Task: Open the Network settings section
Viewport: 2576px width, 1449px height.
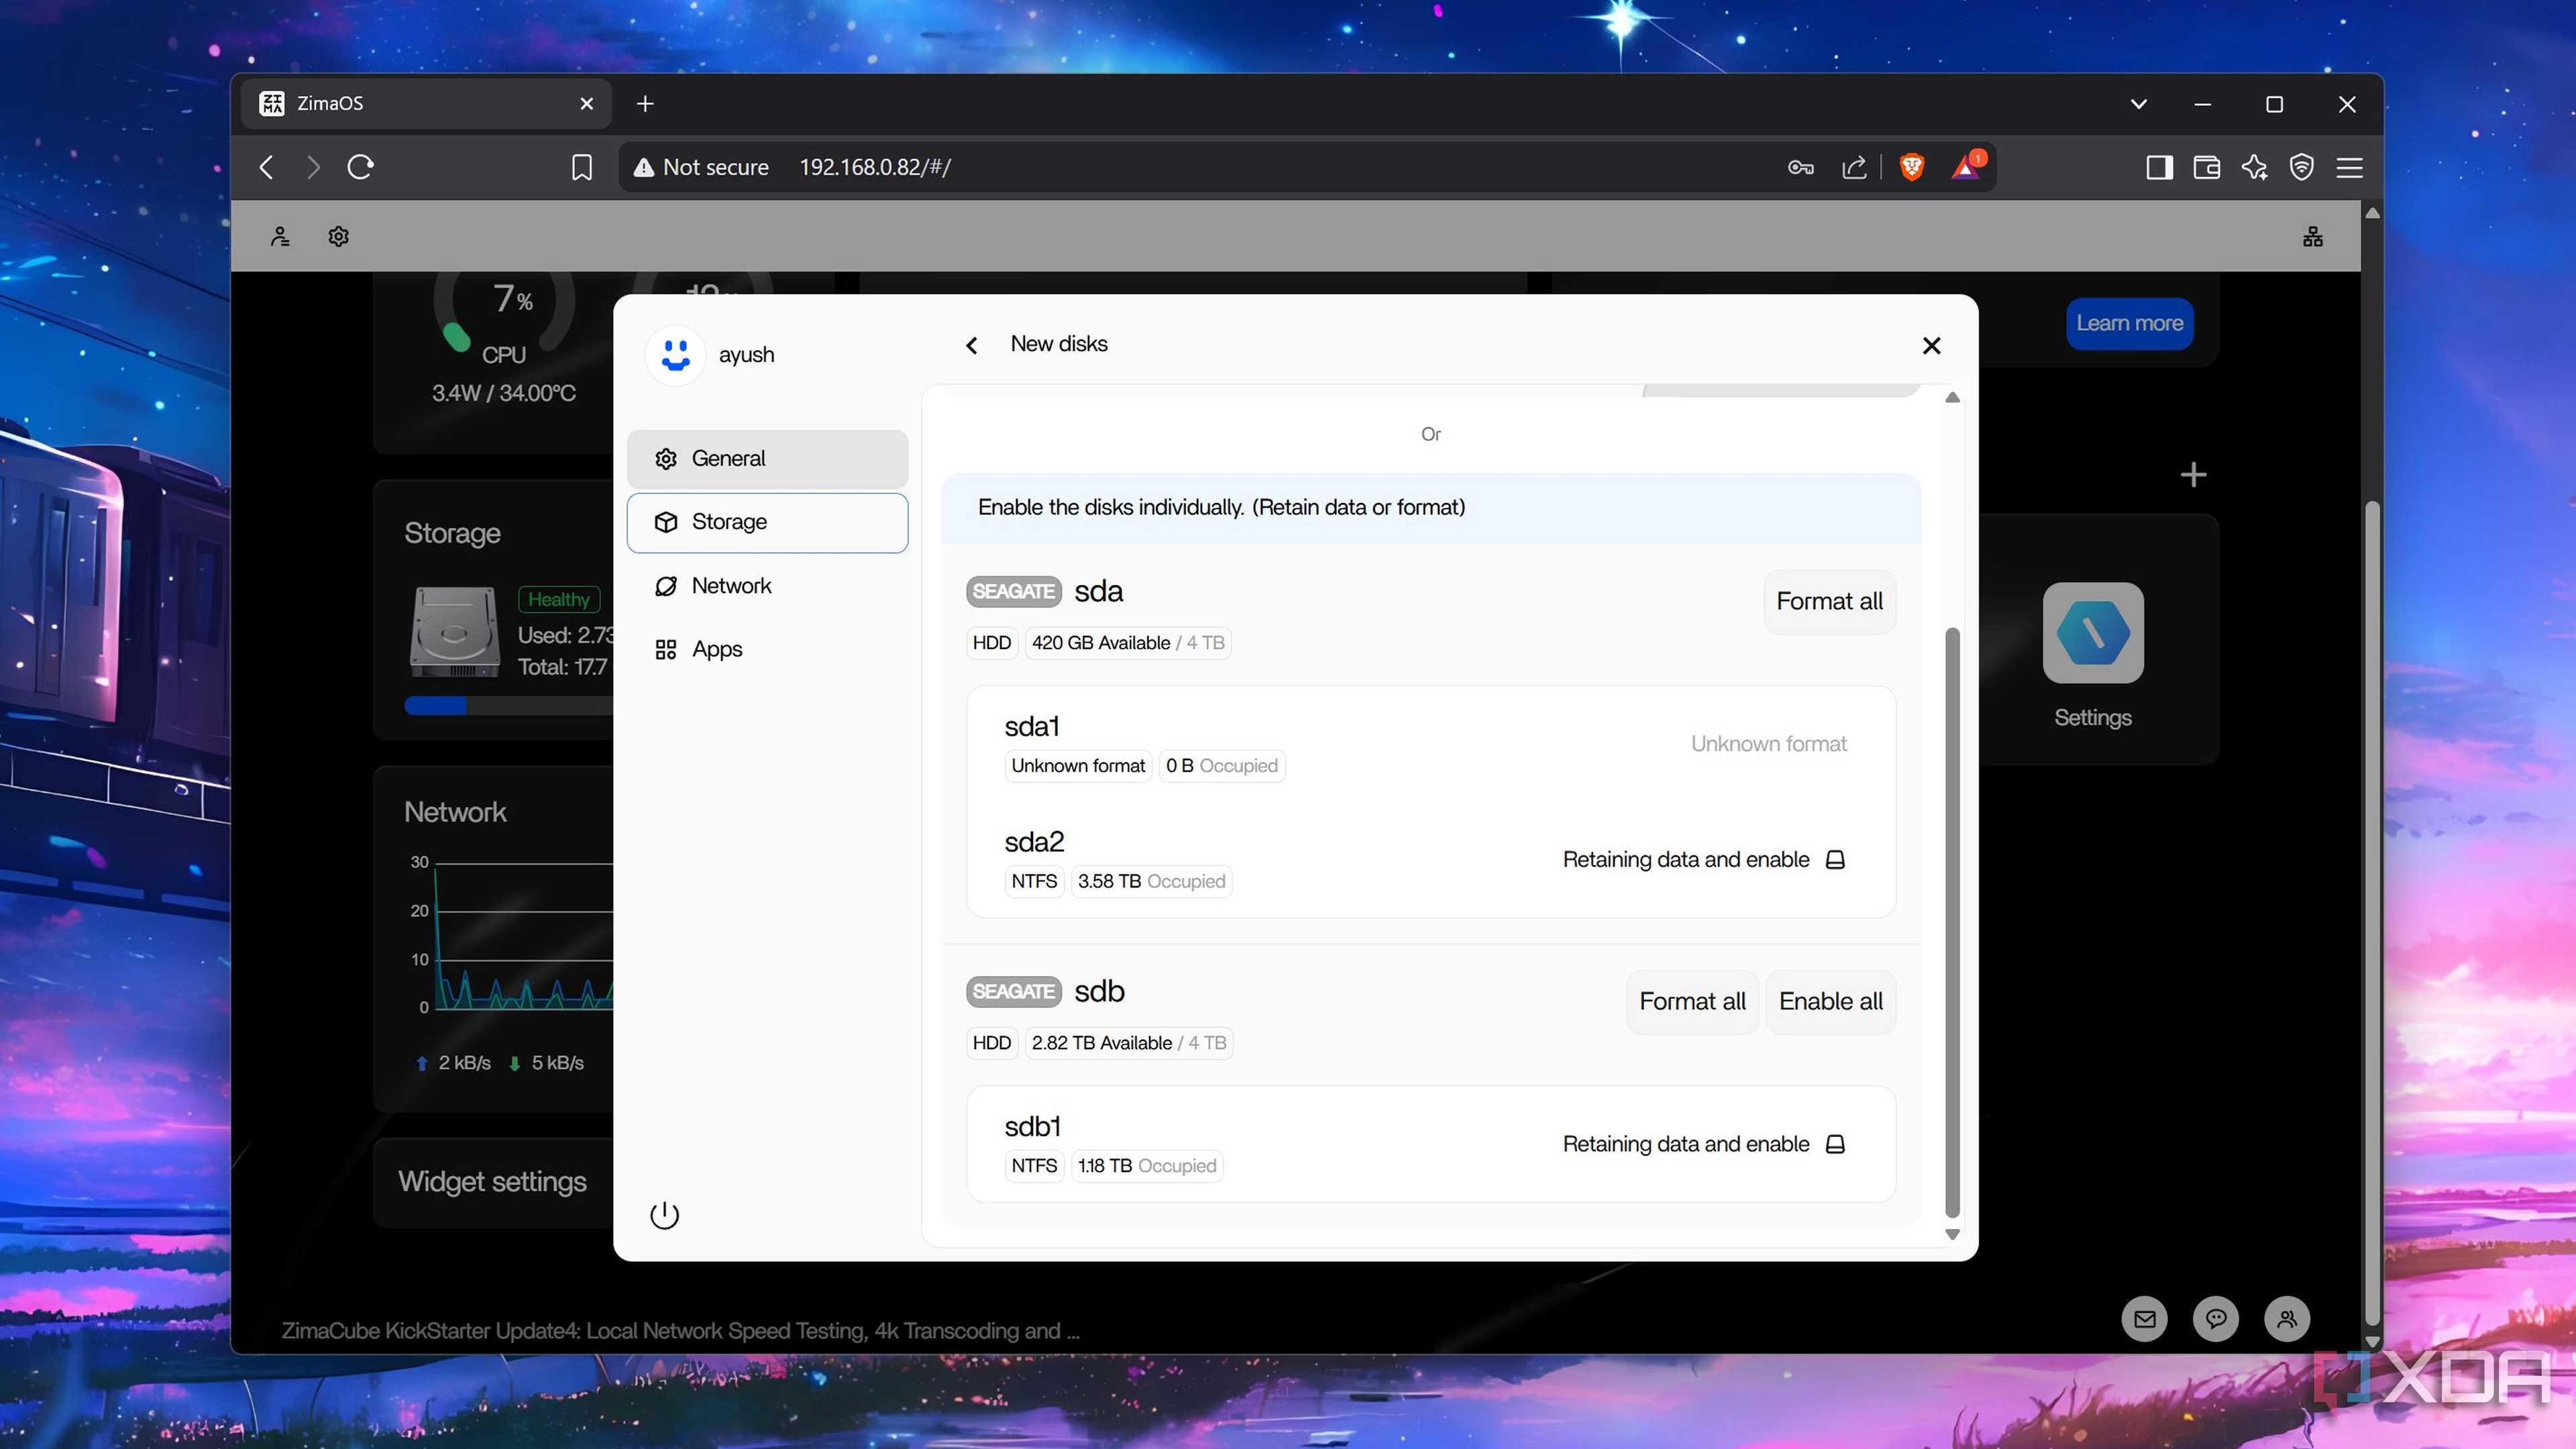Action: [767, 586]
